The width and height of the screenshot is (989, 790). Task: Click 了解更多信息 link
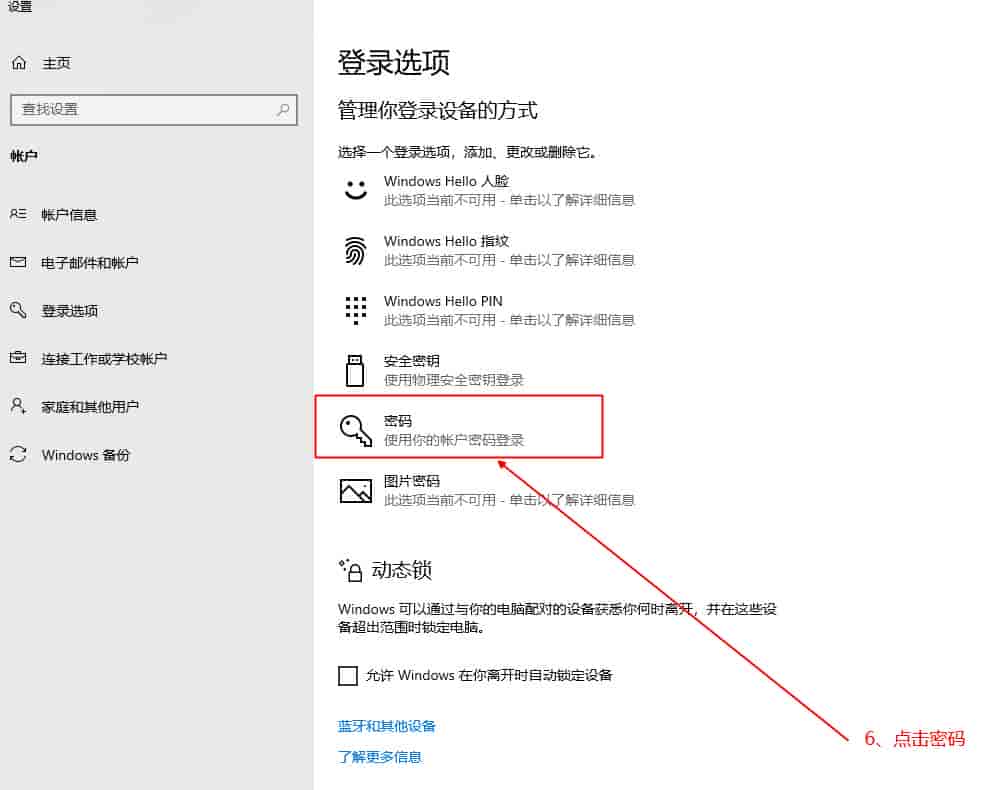(x=379, y=757)
